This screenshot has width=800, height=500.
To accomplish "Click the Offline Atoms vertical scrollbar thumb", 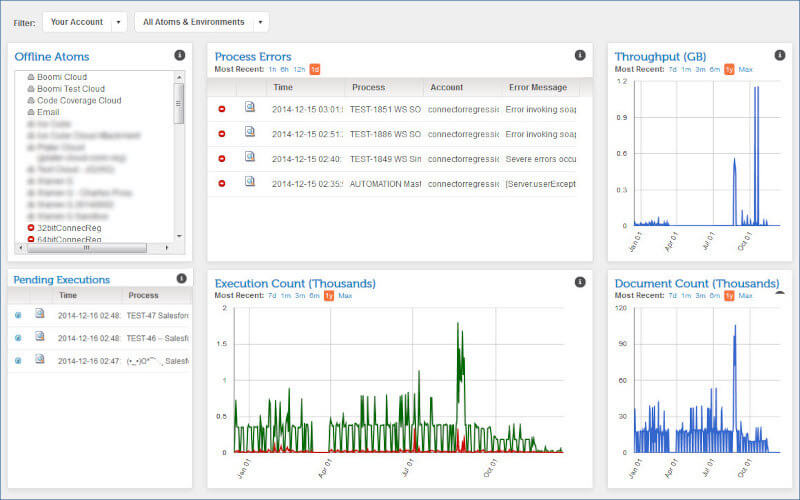I will [179, 102].
